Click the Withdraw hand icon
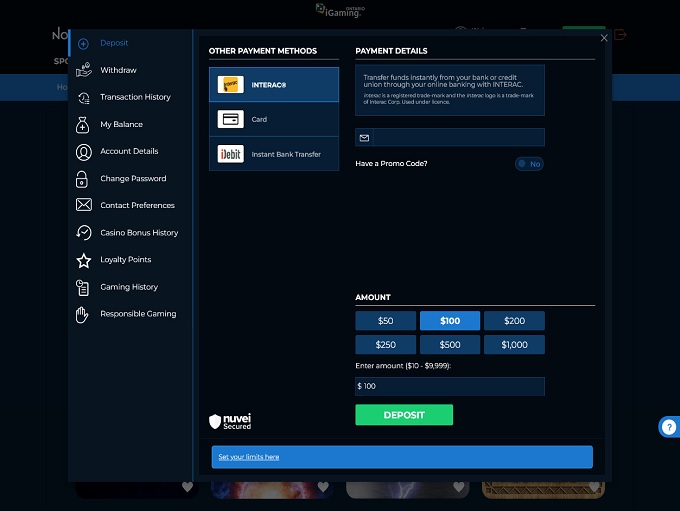680x511 pixels. [83, 71]
